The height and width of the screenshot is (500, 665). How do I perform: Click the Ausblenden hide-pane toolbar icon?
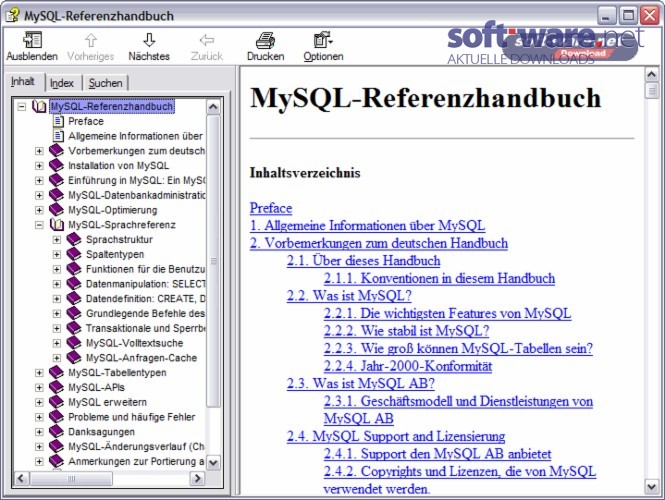point(32,40)
